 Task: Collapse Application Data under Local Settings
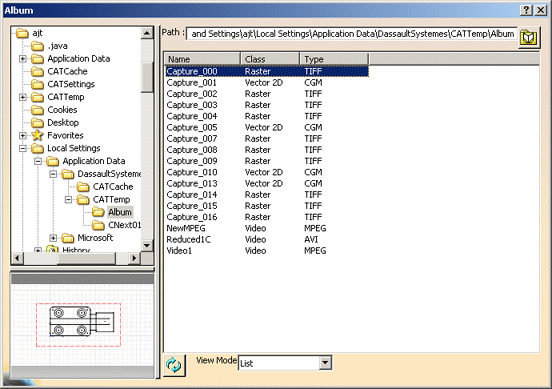[38, 161]
